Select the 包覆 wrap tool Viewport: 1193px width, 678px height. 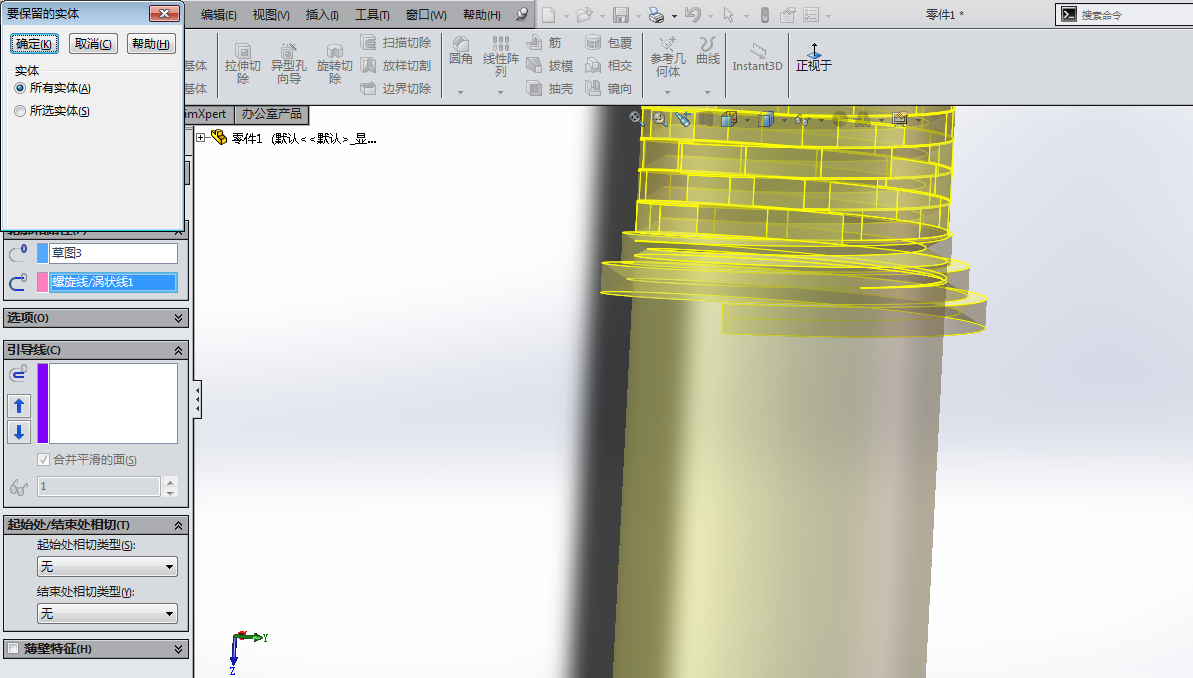tap(609, 43)
